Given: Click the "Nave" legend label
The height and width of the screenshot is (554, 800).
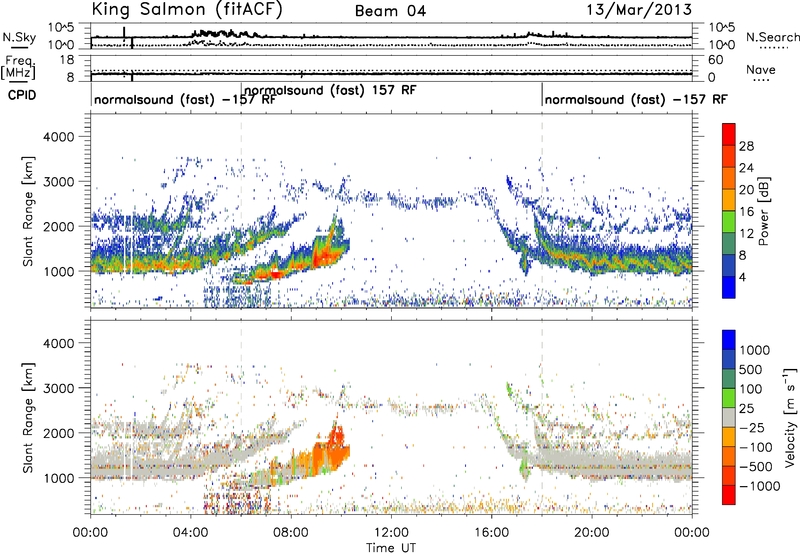Looking at the screenshot, I should point(761,69).
